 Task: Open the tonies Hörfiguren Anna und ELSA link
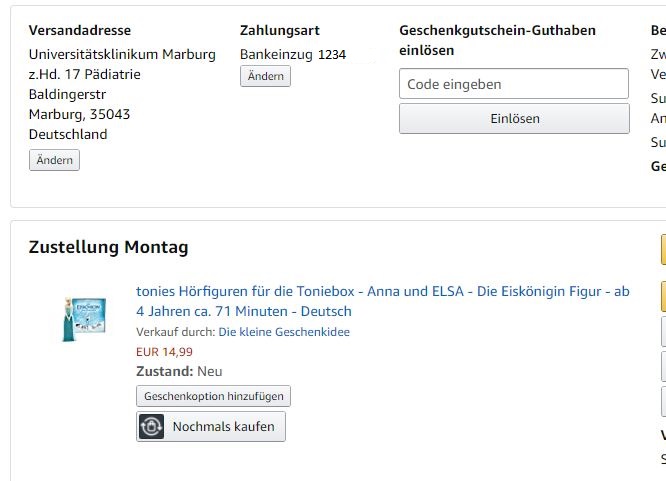click(383, 301)
